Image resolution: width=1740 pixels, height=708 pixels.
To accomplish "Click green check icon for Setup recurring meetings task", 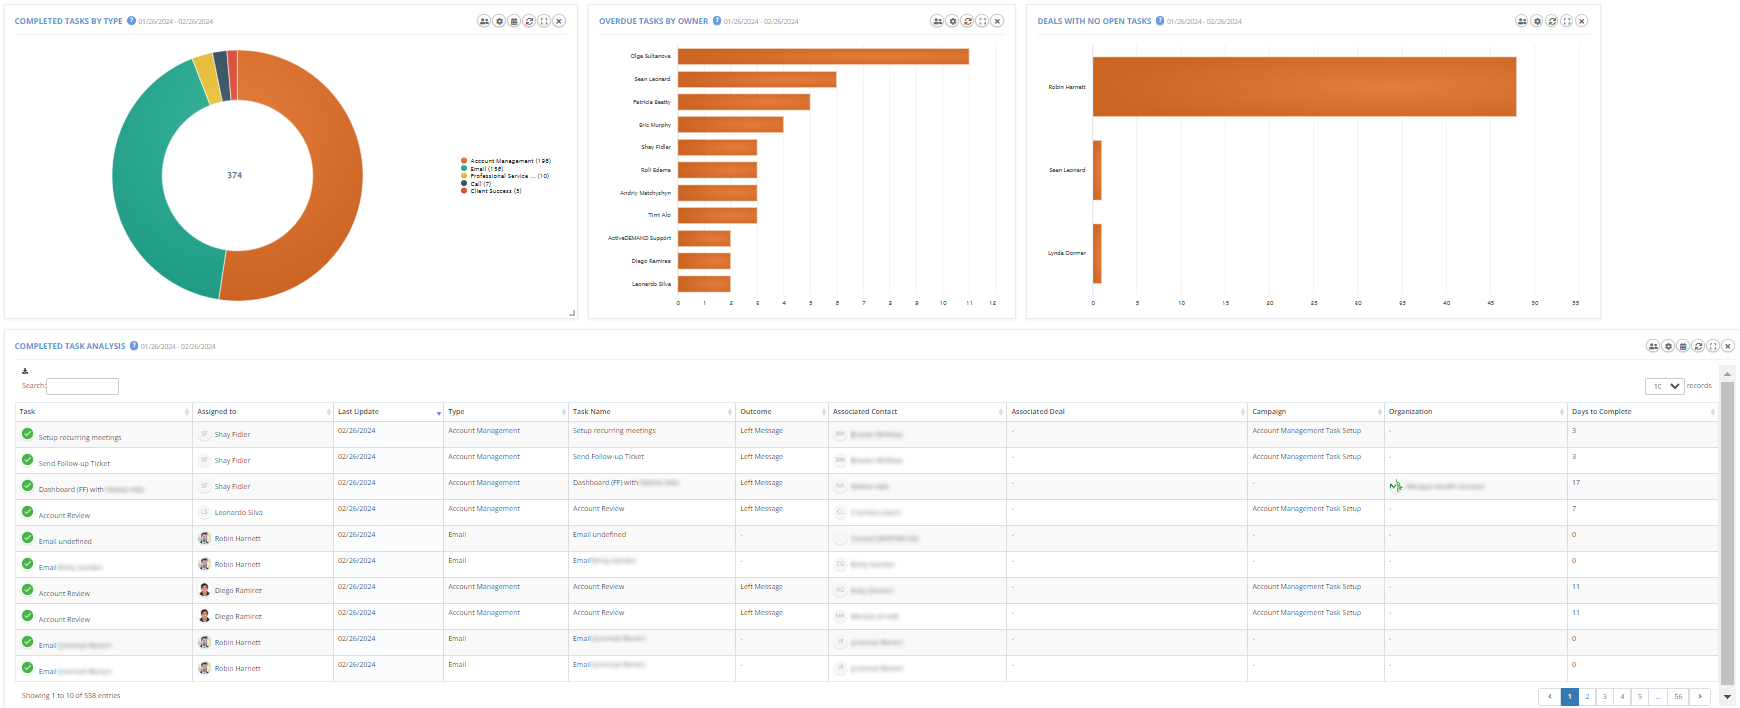I will click(x=27, y=434).
